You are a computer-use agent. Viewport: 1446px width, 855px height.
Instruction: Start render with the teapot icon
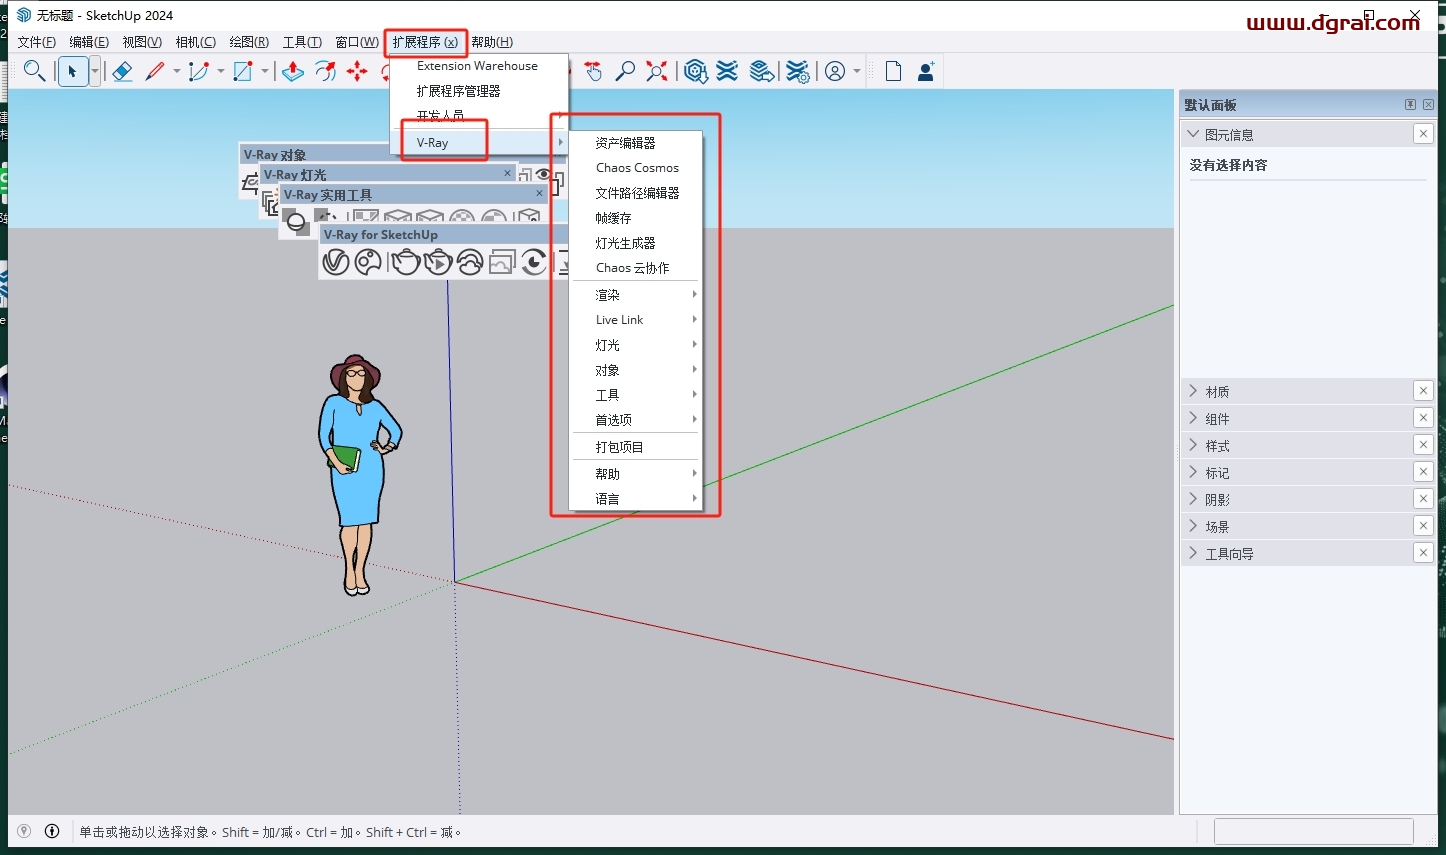pos(405,262)
